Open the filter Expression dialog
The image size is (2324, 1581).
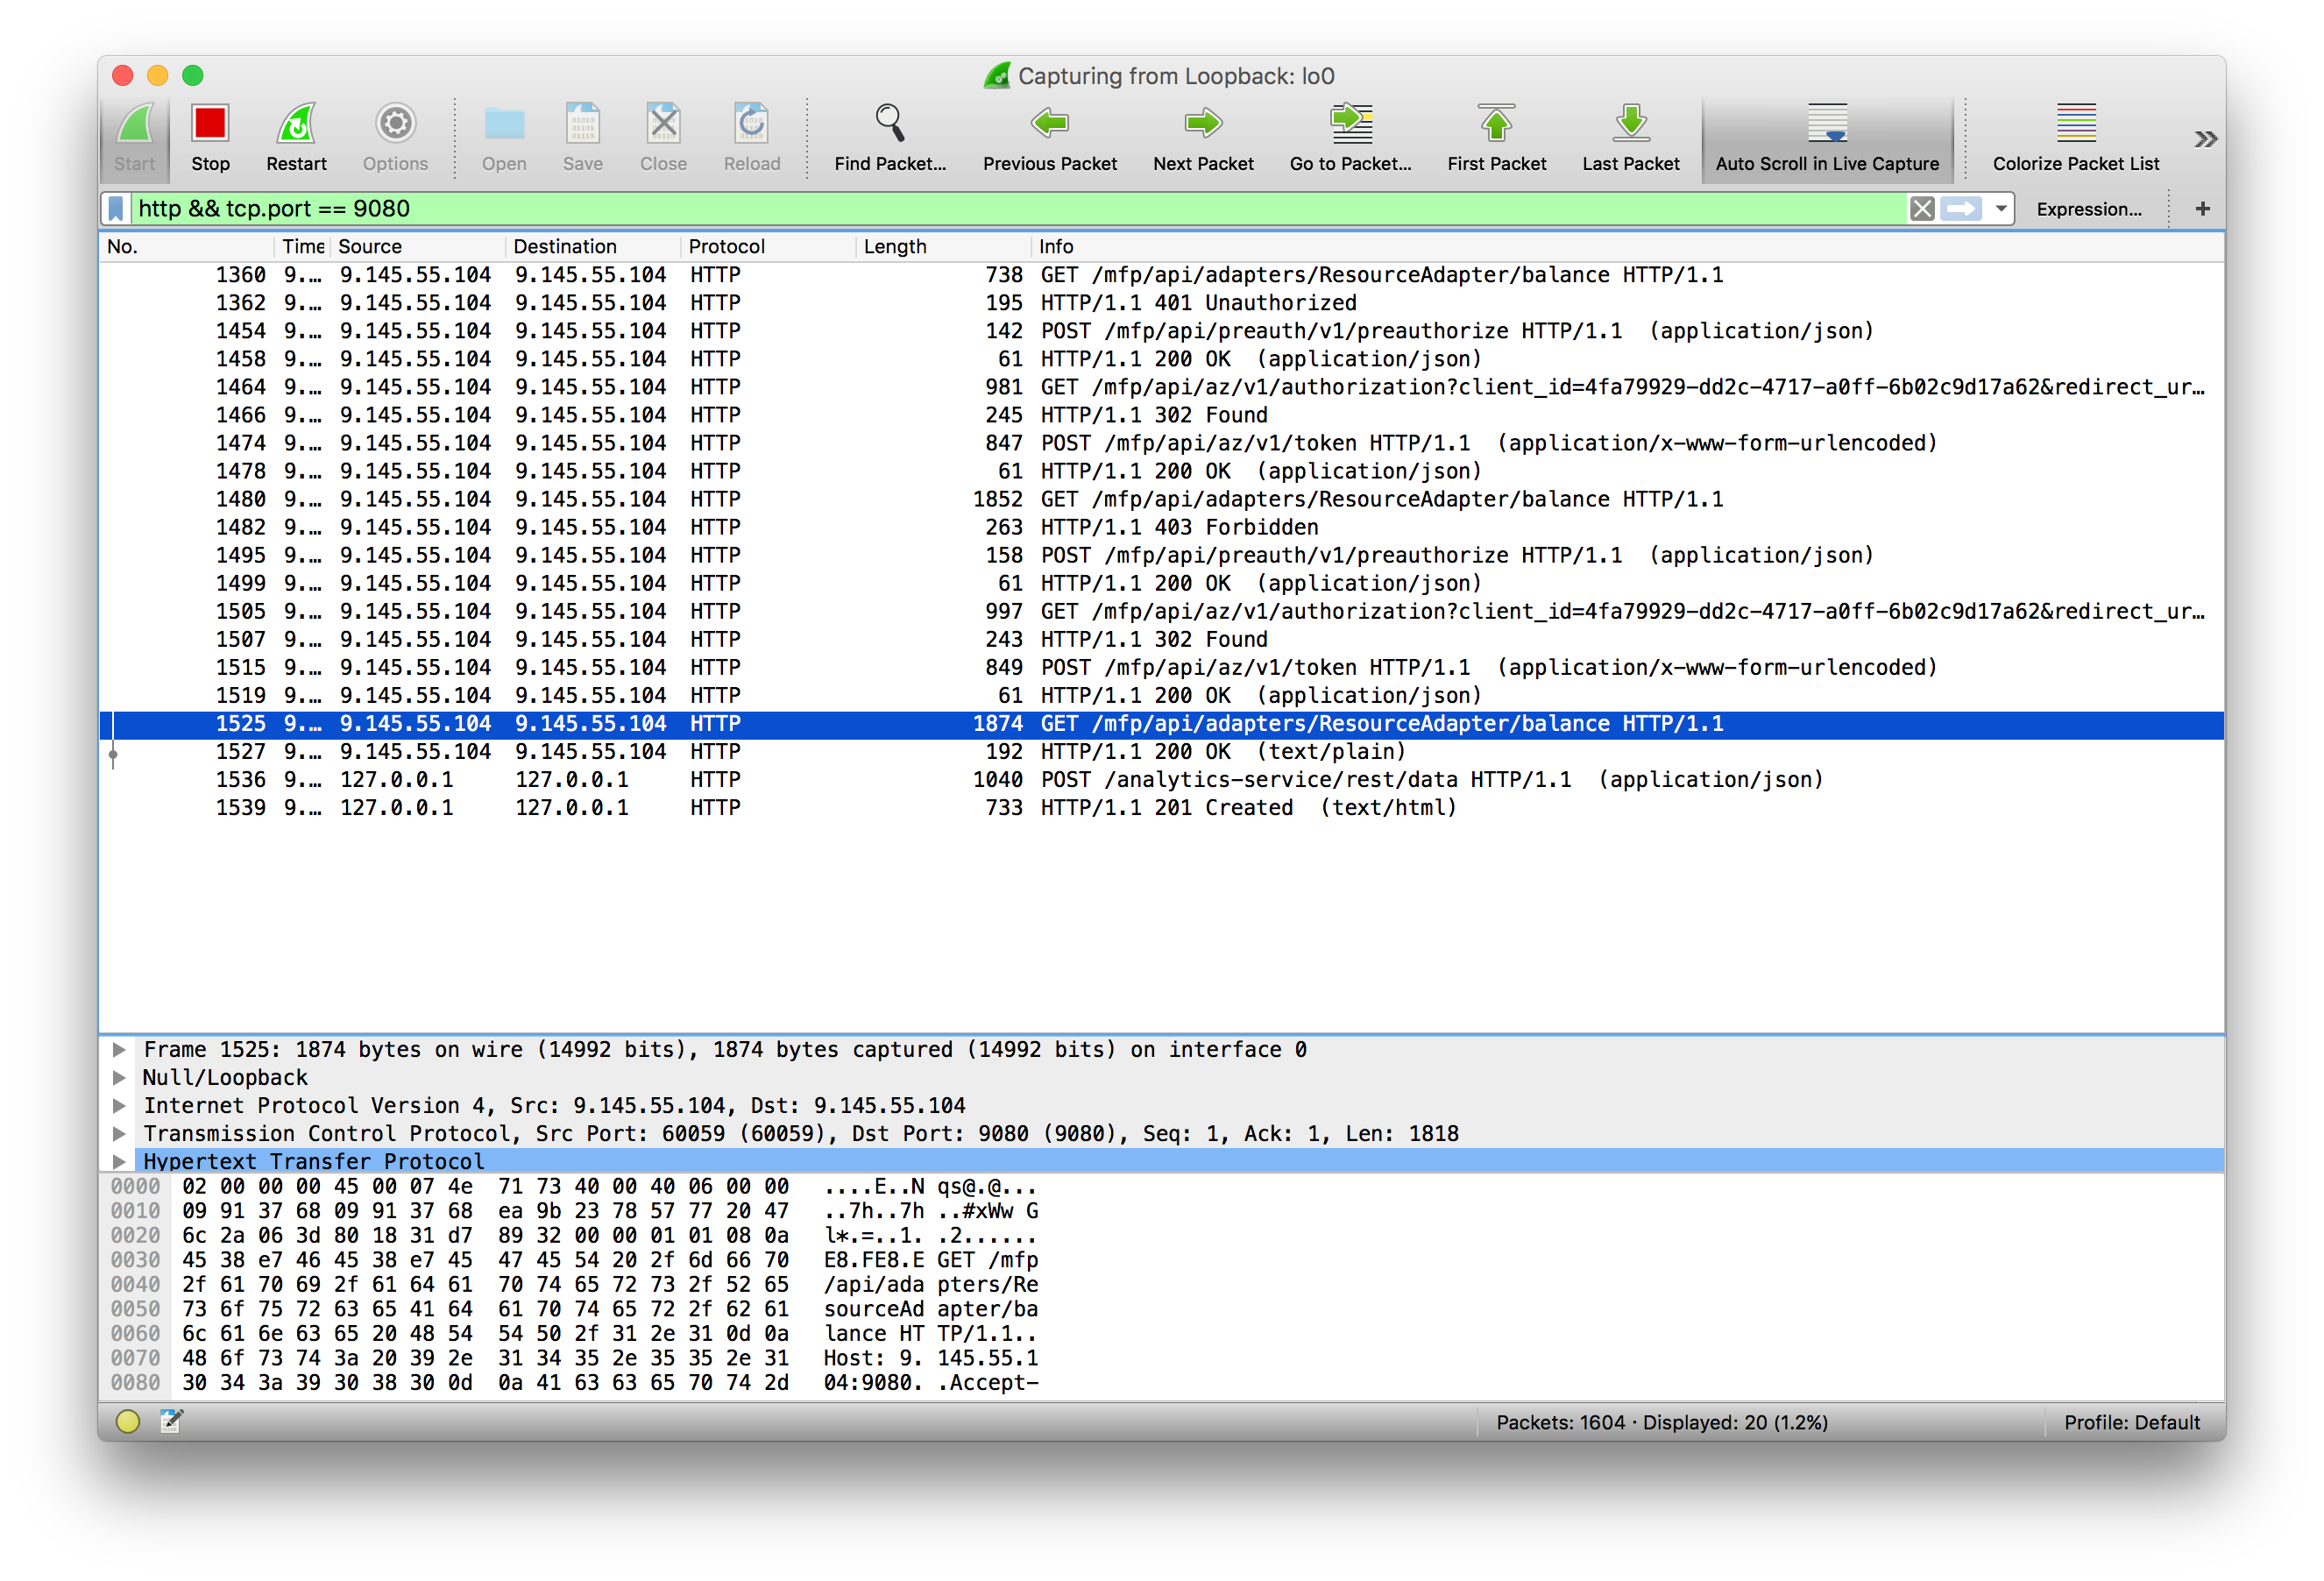pos(2088,209)
